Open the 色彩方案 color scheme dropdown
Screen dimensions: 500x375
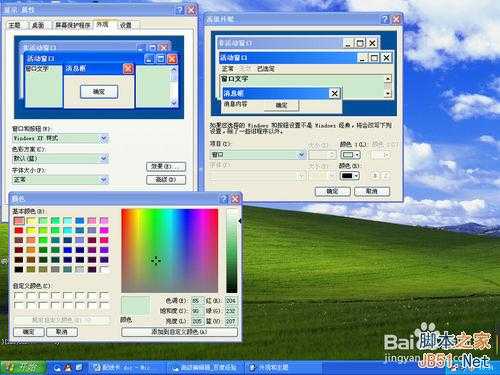coord(104,158)
